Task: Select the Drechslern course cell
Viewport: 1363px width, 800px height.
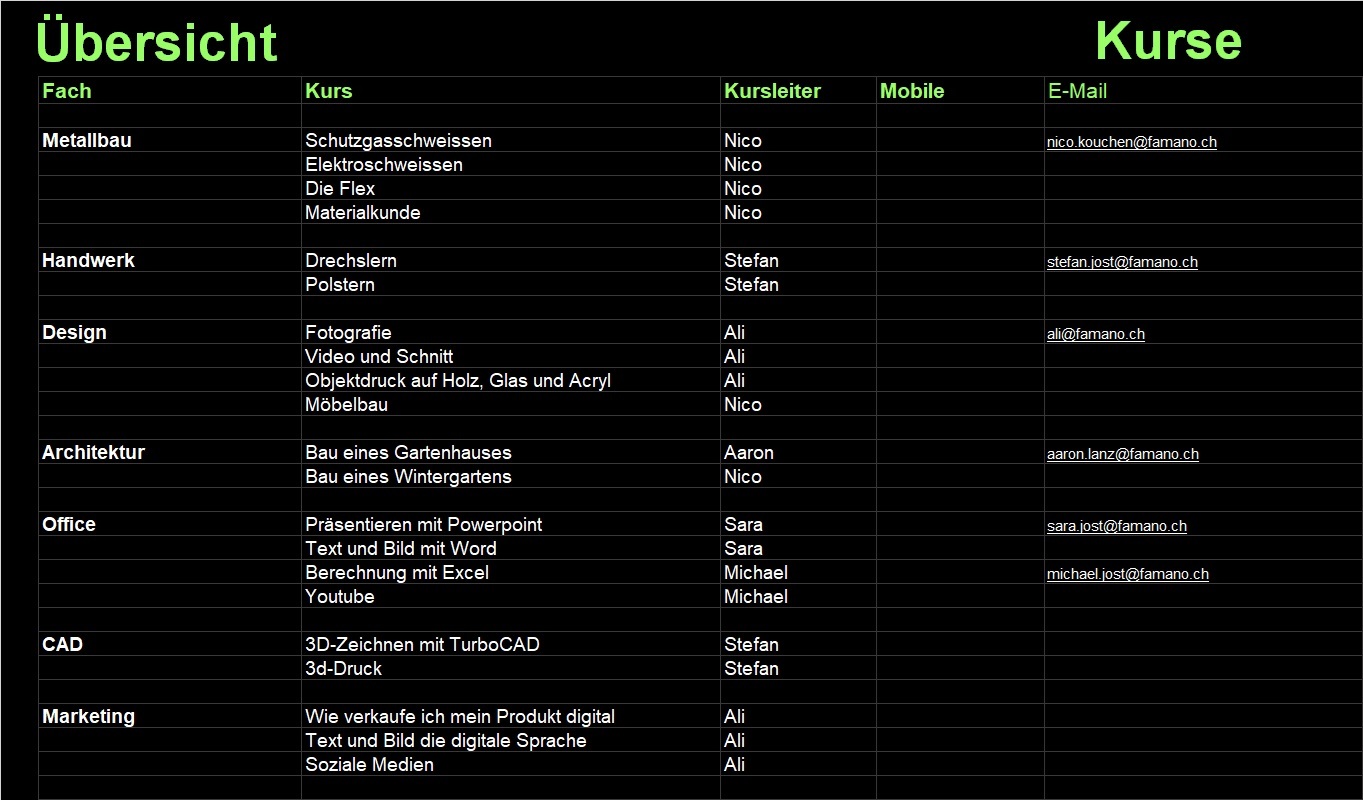Action: click(x=351, y=261)
